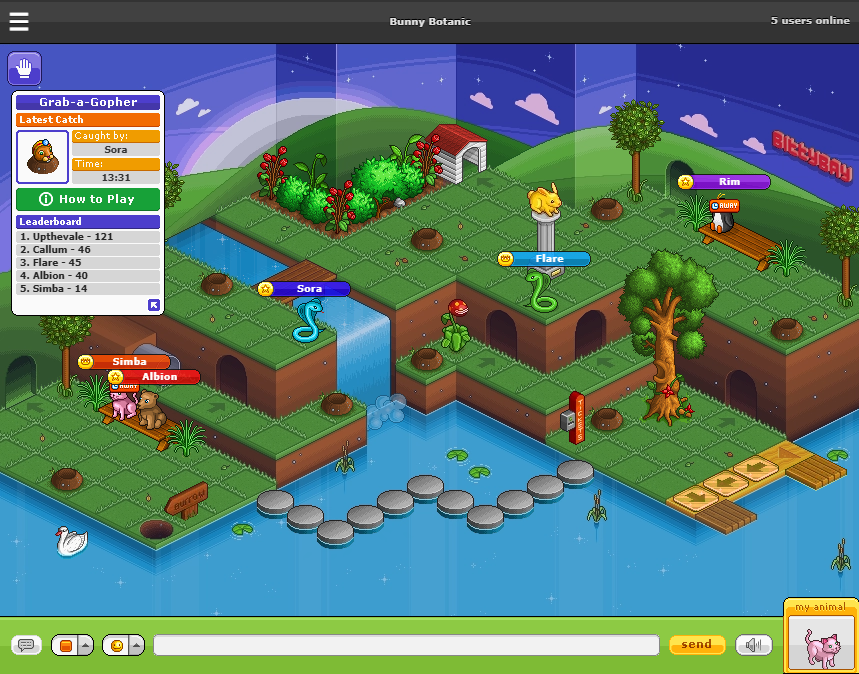859x674 pixels.
Task: Click the wooden Burrow sign
Action: 187,500
